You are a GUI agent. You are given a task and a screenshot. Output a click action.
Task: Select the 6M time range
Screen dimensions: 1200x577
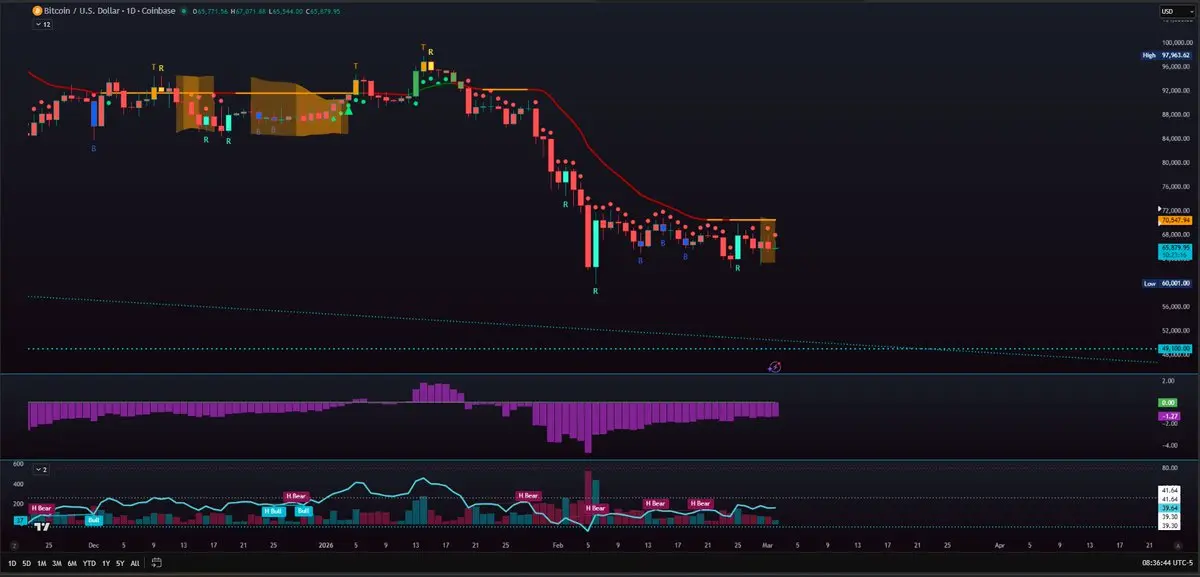click(72, 563)
